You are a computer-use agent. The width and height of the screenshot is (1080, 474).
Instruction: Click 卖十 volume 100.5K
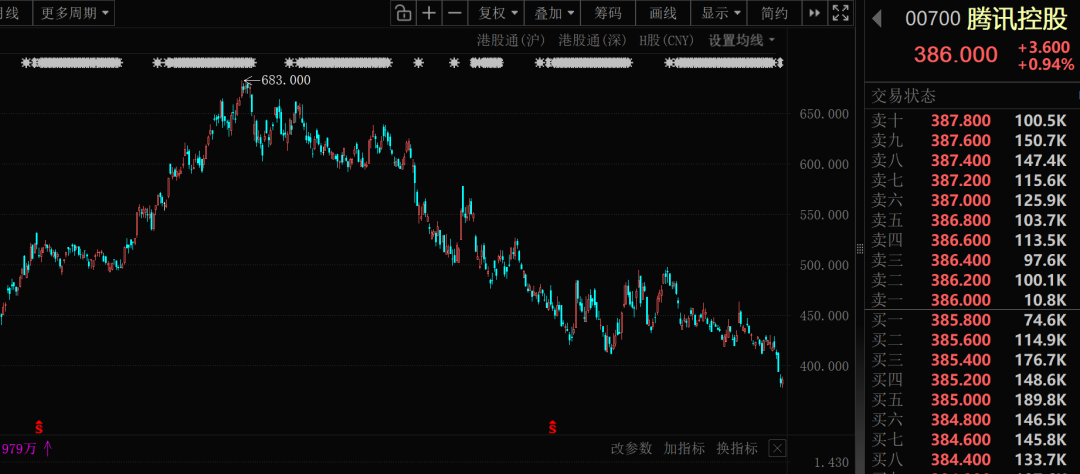click(x=1040, y=121)
